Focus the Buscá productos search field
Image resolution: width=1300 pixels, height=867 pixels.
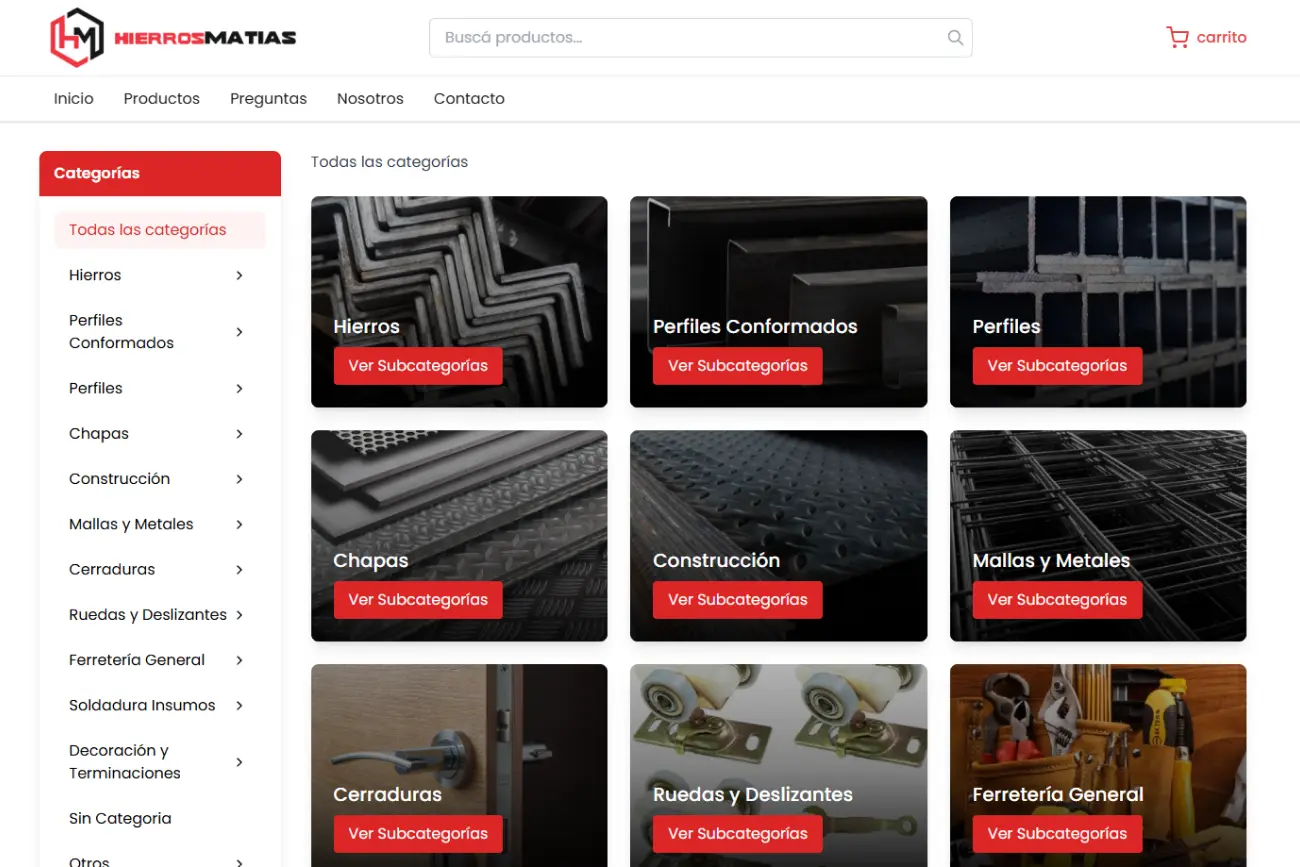click(x=700, y=38)
